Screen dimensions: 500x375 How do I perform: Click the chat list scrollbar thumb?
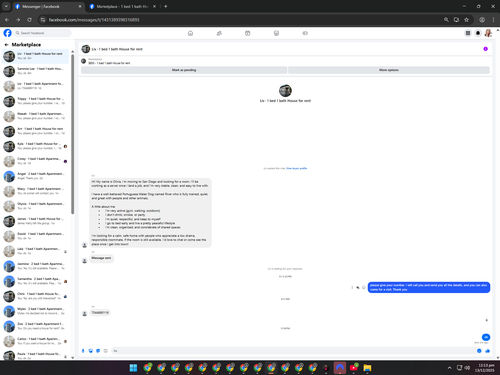[x=73, y=134]
